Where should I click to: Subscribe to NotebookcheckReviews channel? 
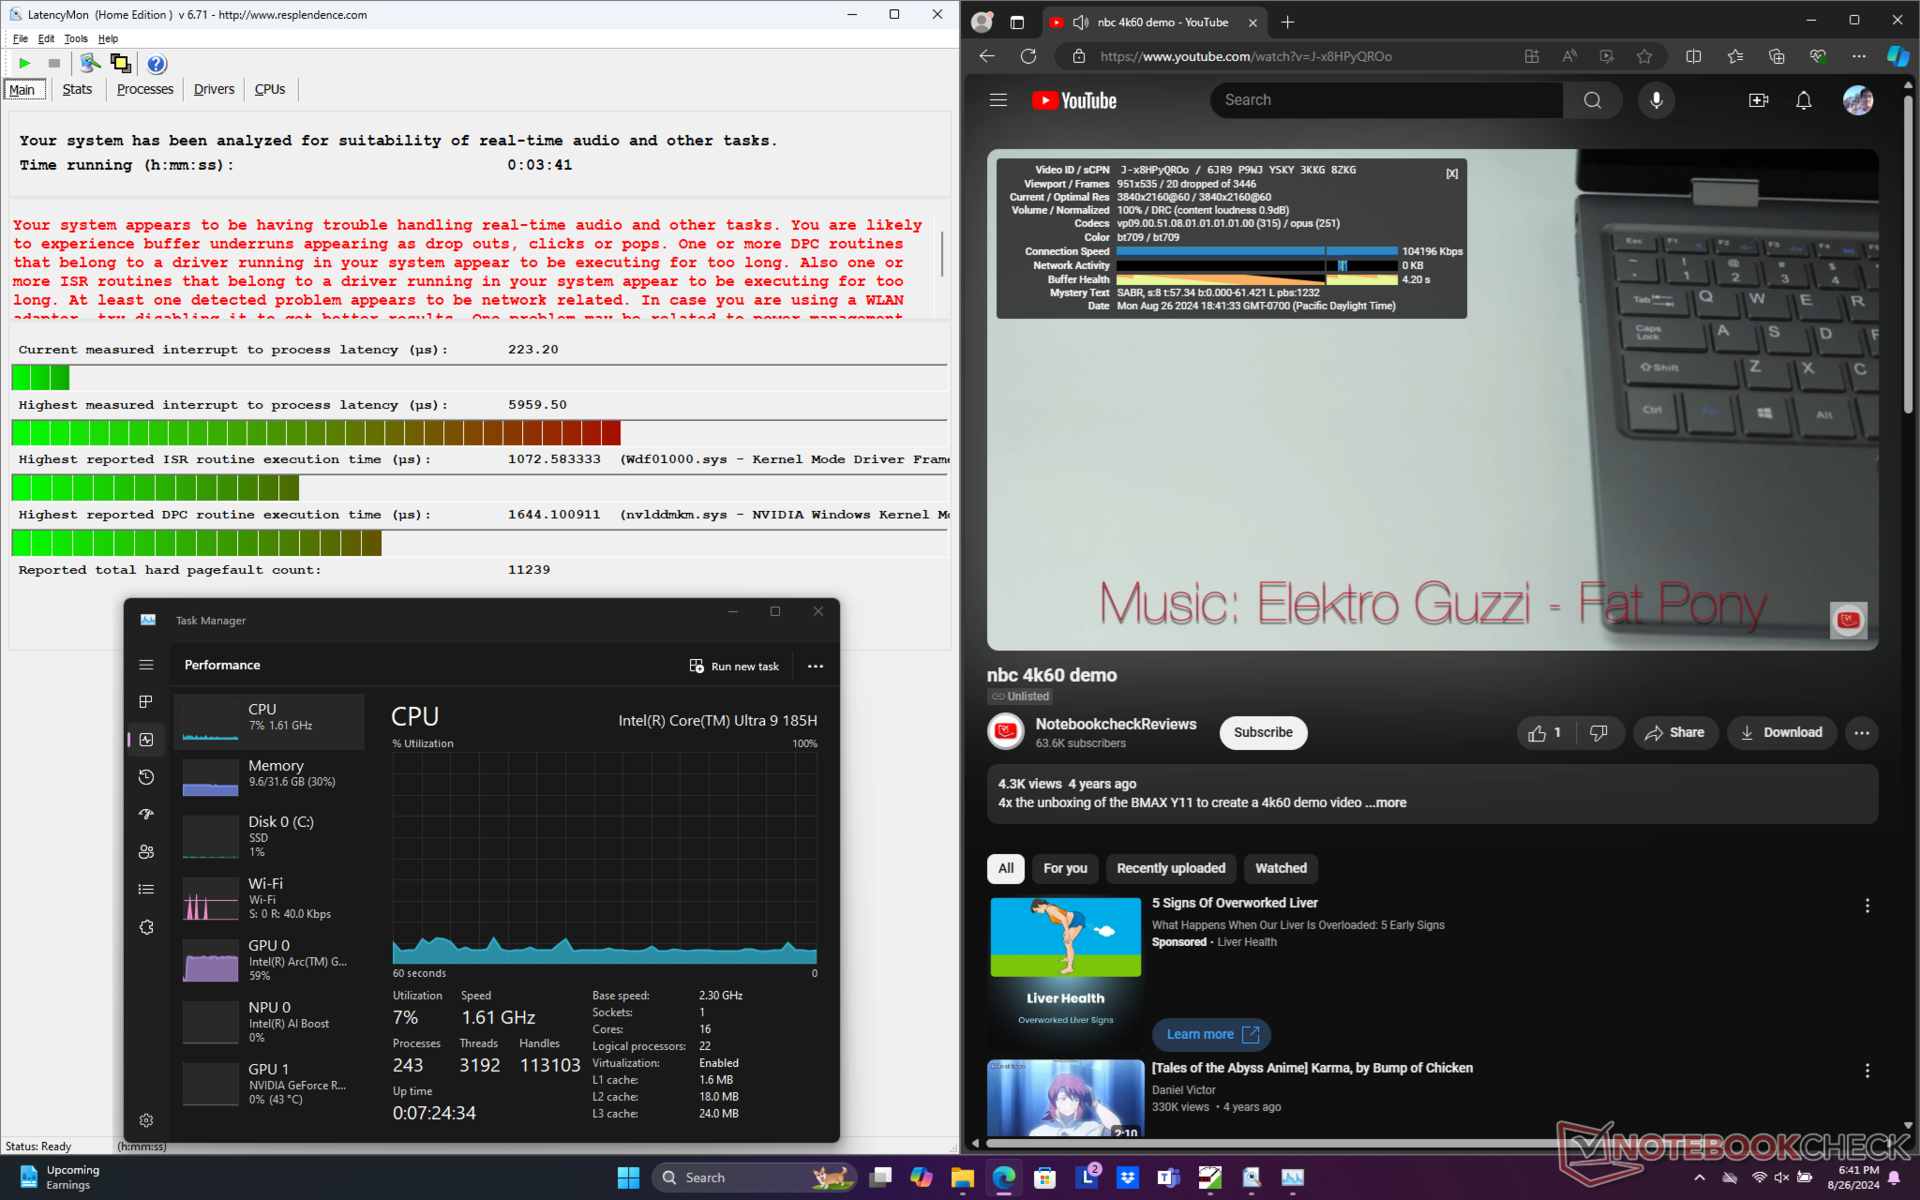(x=1262, y=733)
